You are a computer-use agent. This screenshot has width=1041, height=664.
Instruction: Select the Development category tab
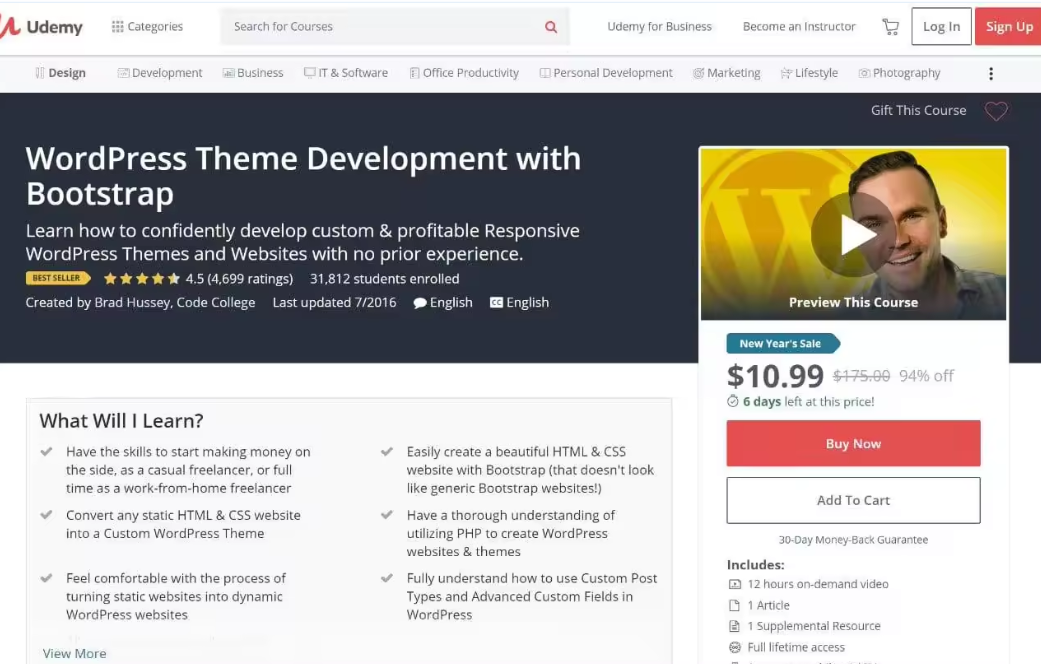click(160, 73)
